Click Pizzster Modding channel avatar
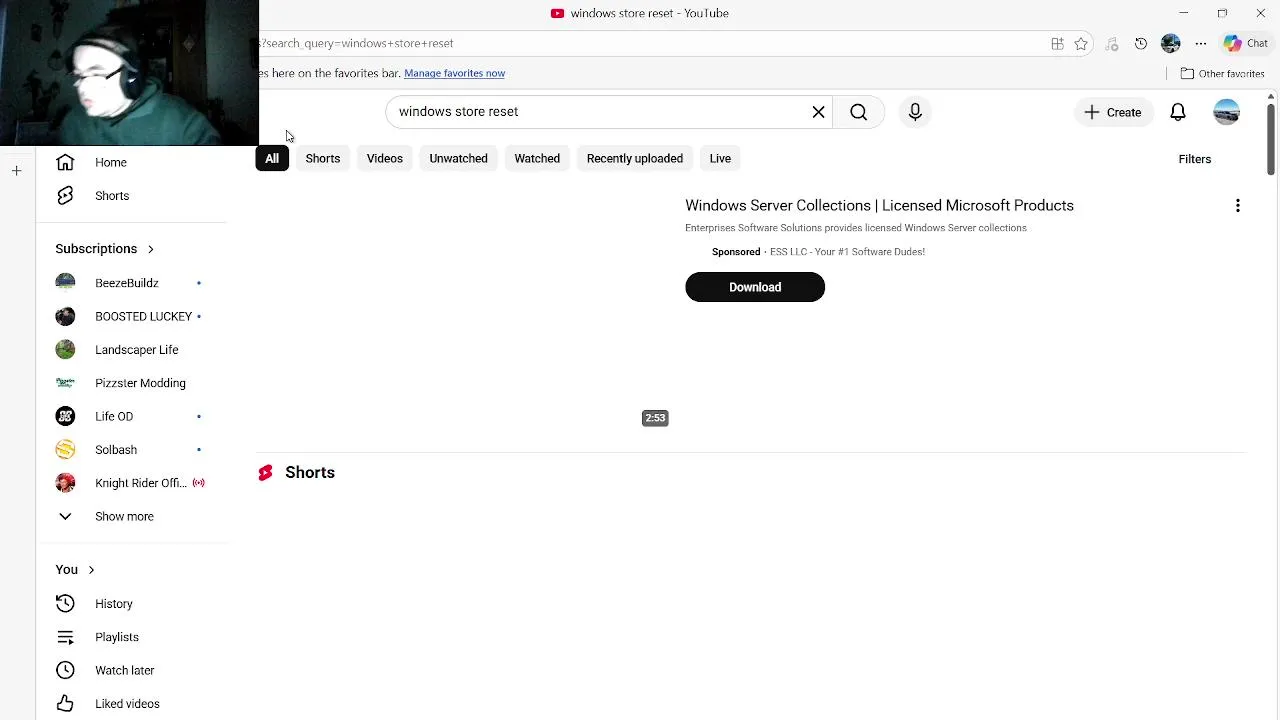Viewport: 1280px width, 720px height. 65,383
